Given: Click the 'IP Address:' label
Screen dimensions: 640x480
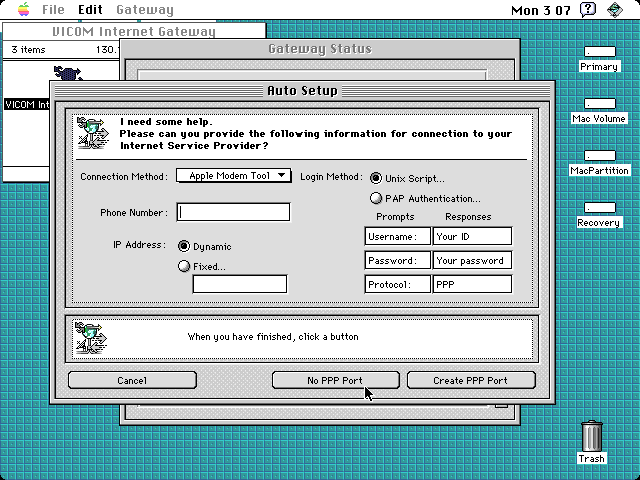Looking at the screenshot, I should tap(140, 245).
